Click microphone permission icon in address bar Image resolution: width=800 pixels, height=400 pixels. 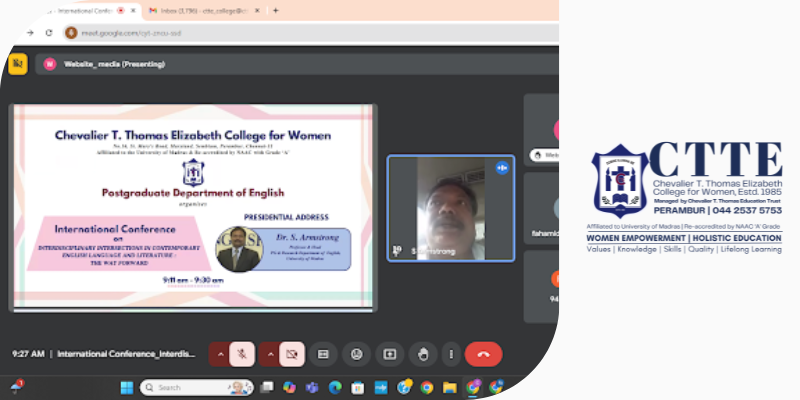[71, 33]
